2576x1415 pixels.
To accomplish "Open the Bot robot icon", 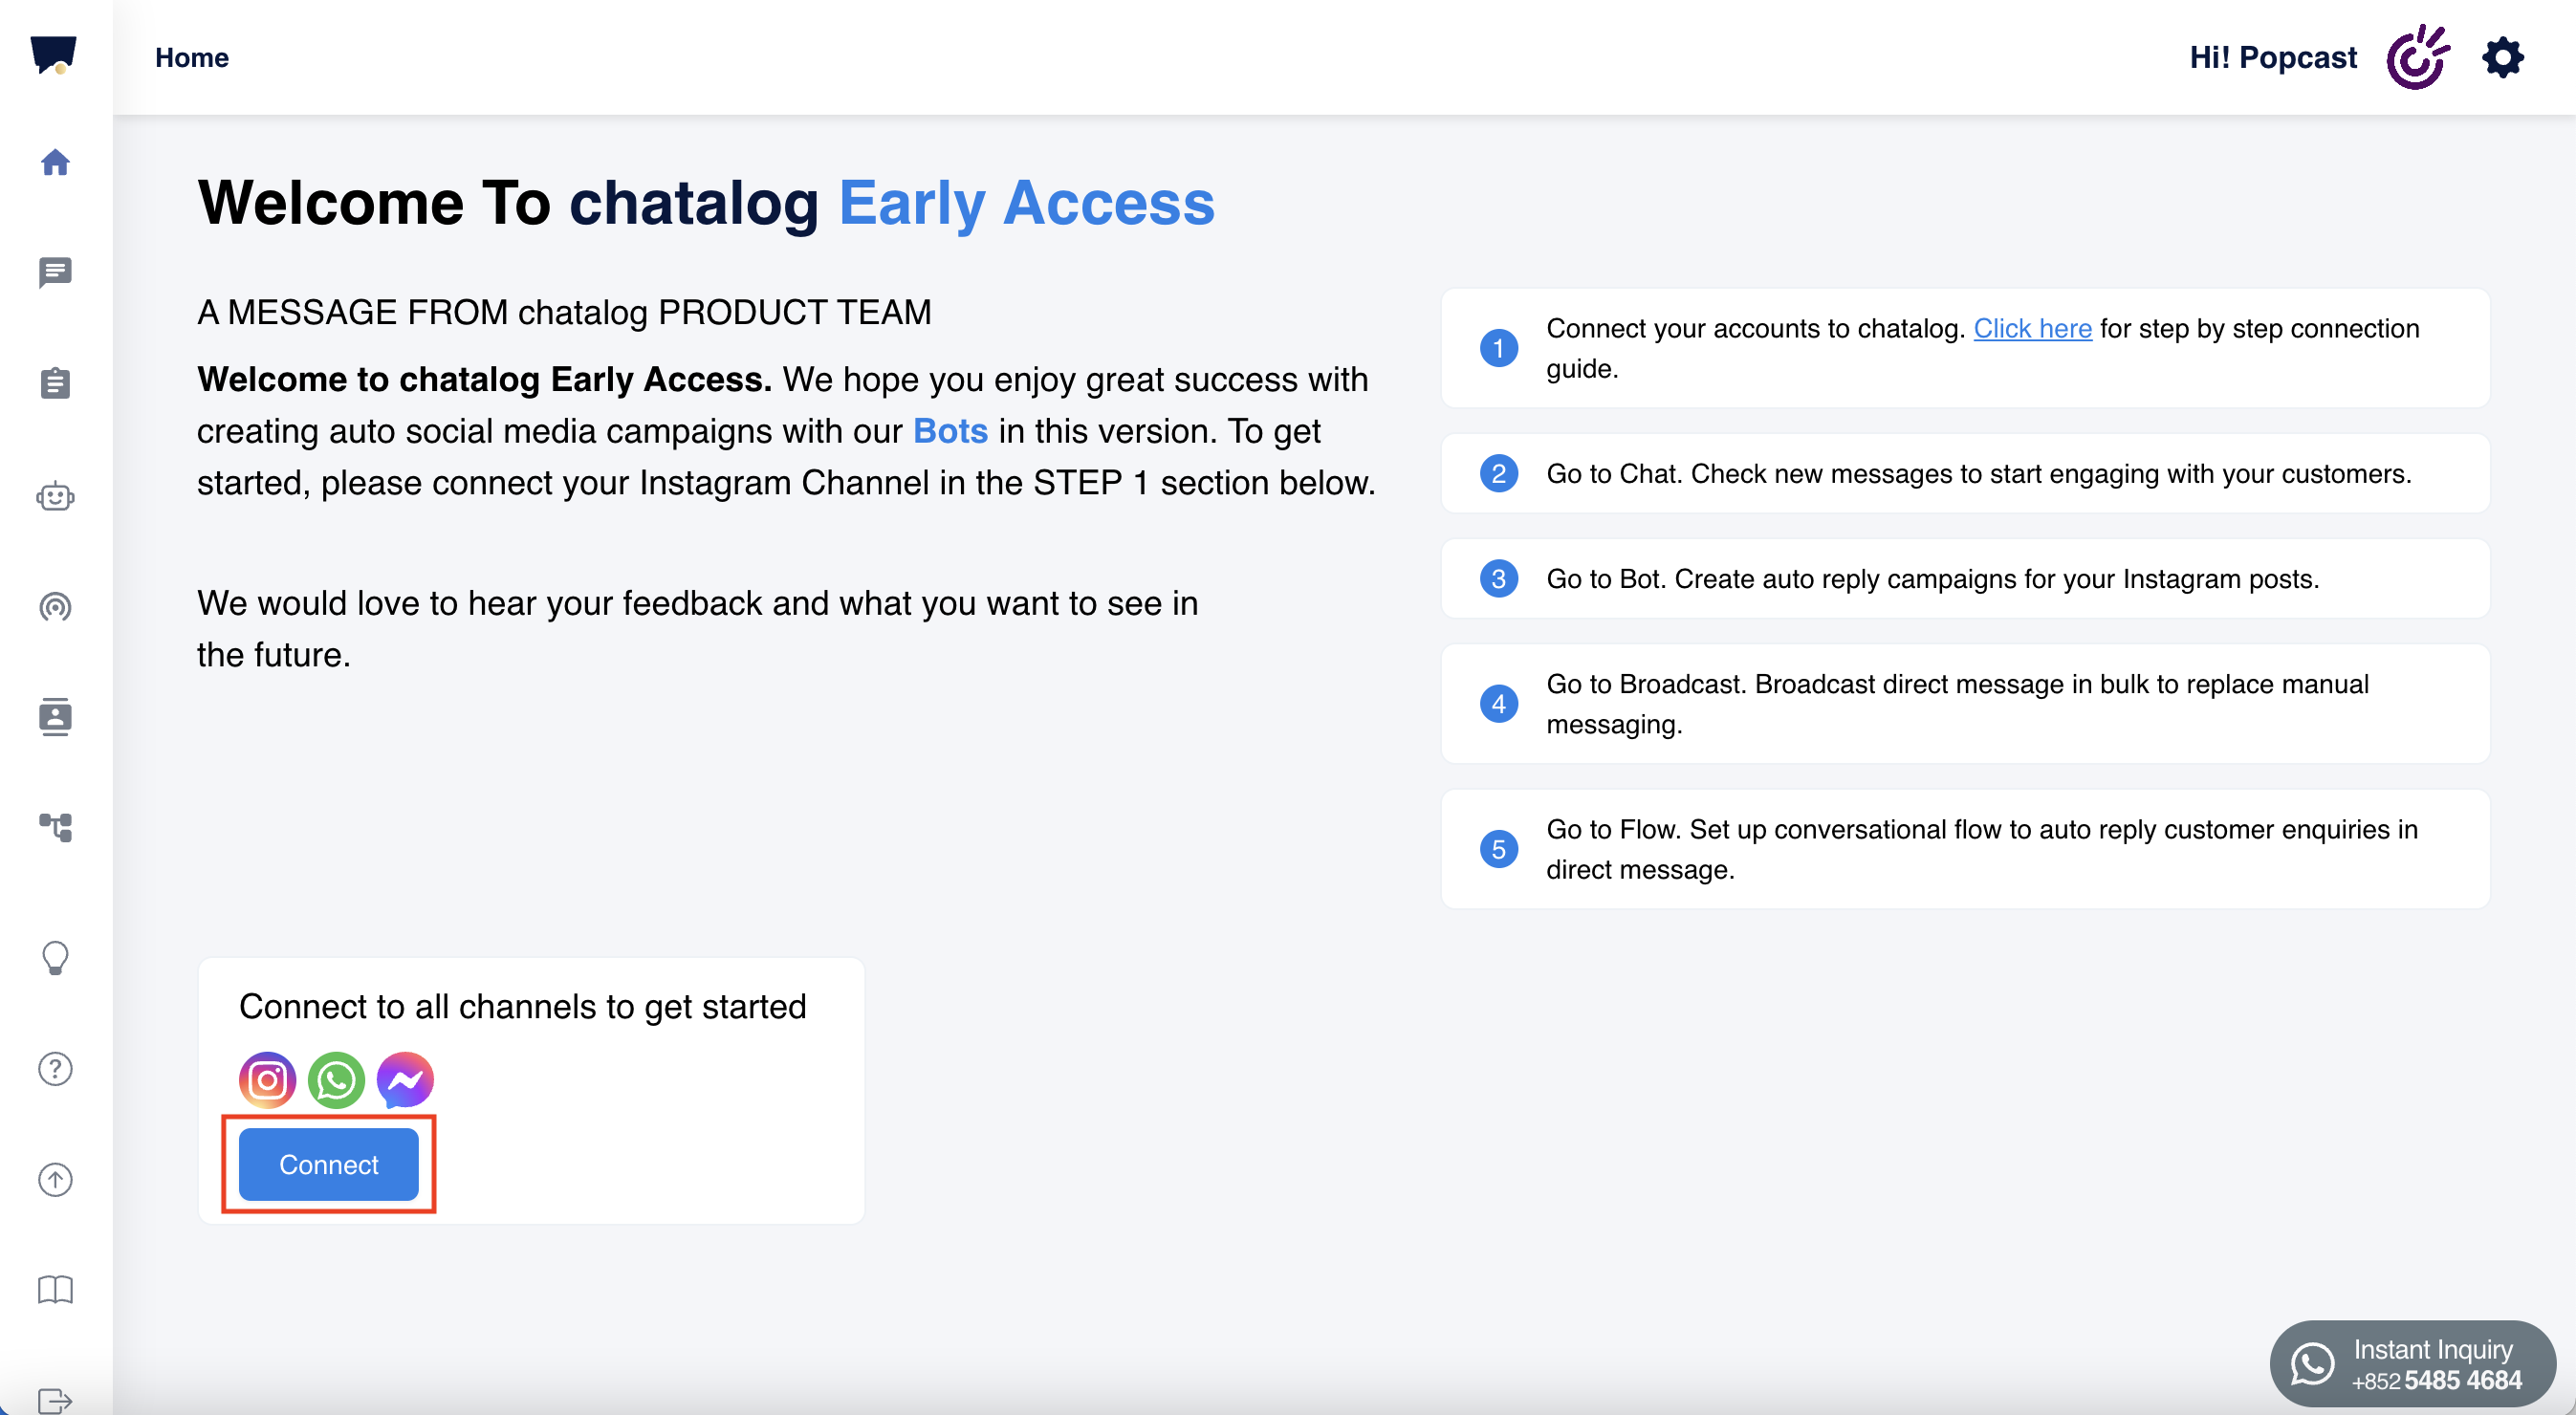I will 55,496.
